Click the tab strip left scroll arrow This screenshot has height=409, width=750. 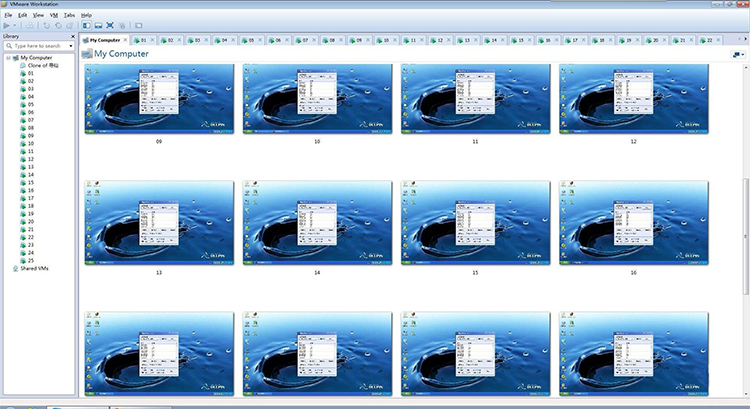pos(739,39)
